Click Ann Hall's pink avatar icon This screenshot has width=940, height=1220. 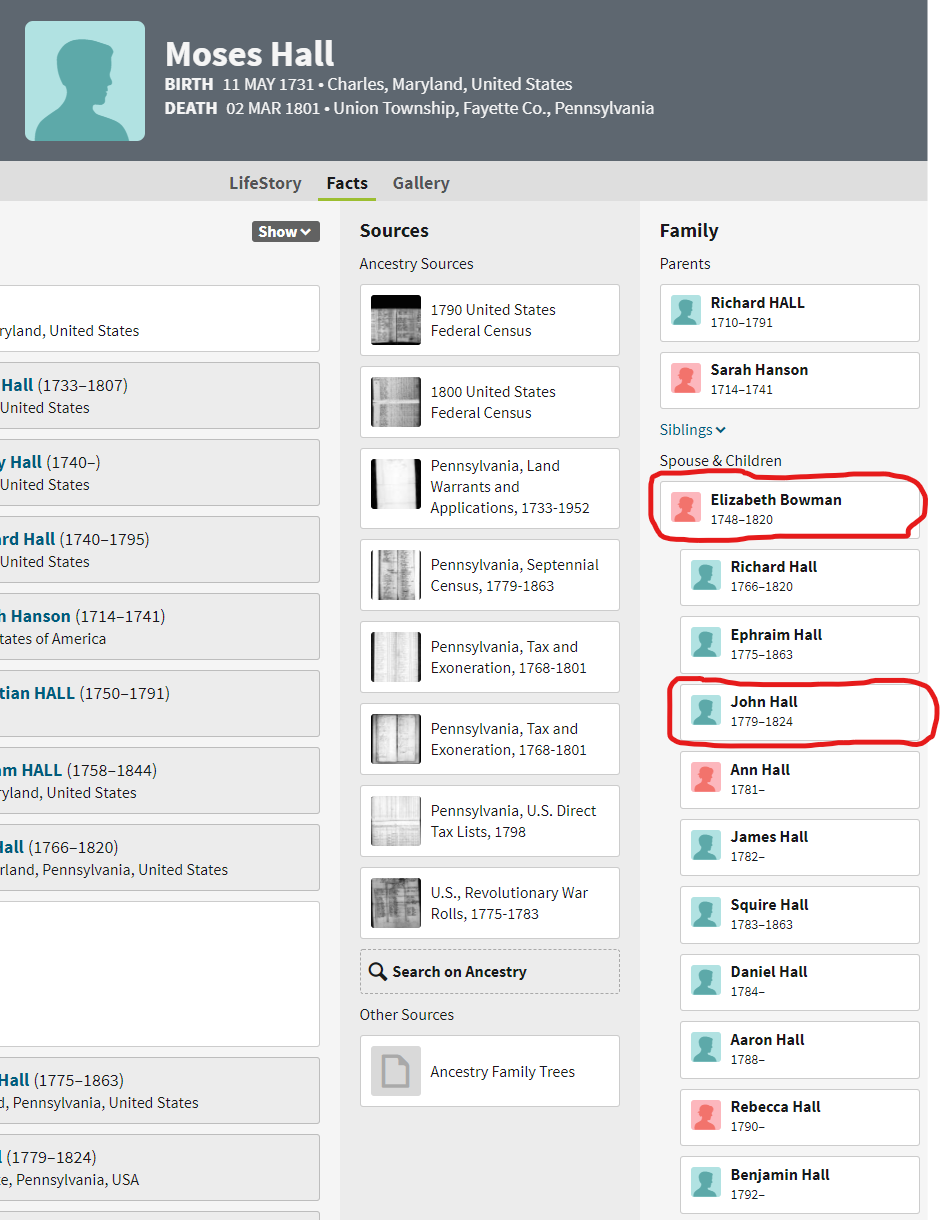(x=706, y=779)
